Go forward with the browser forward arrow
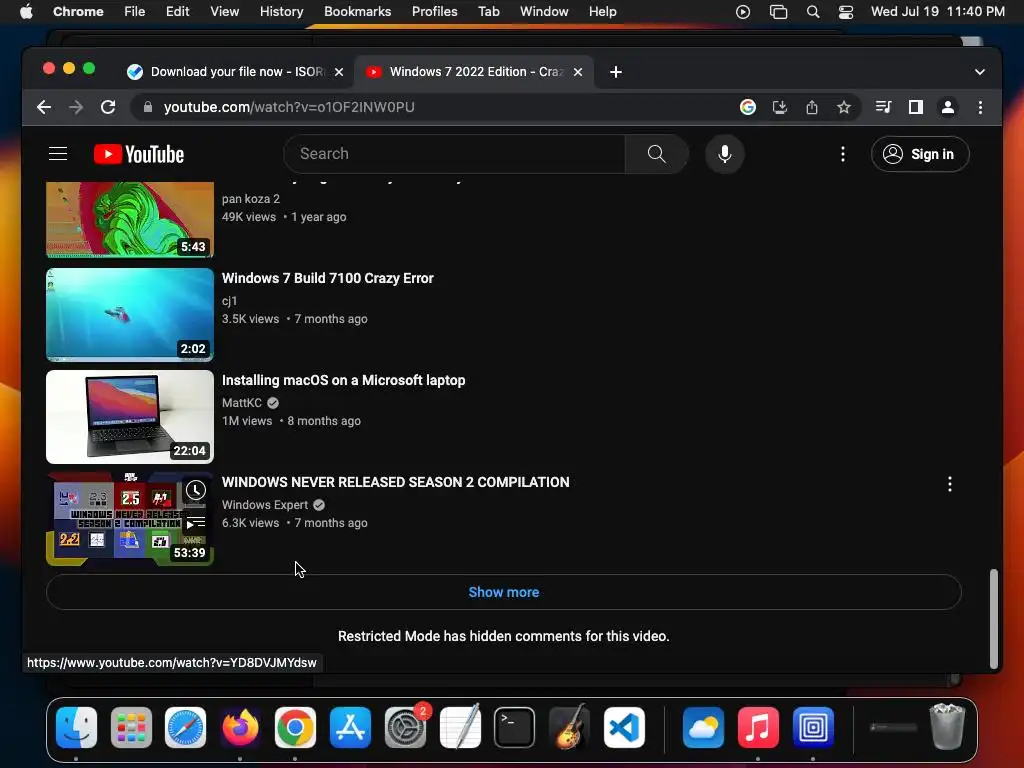The image size is (1024, 768). pos(76,107)
